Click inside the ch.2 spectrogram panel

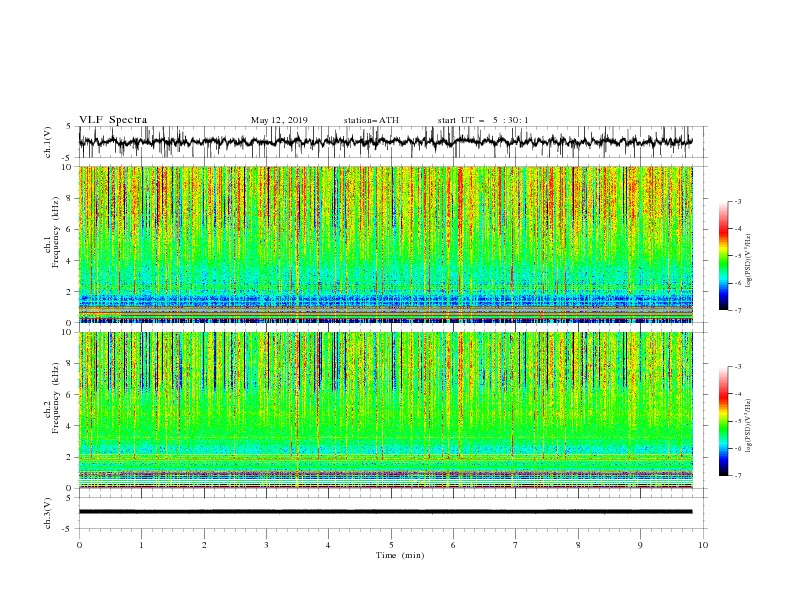pyautogui.click(x=385, y=410)
